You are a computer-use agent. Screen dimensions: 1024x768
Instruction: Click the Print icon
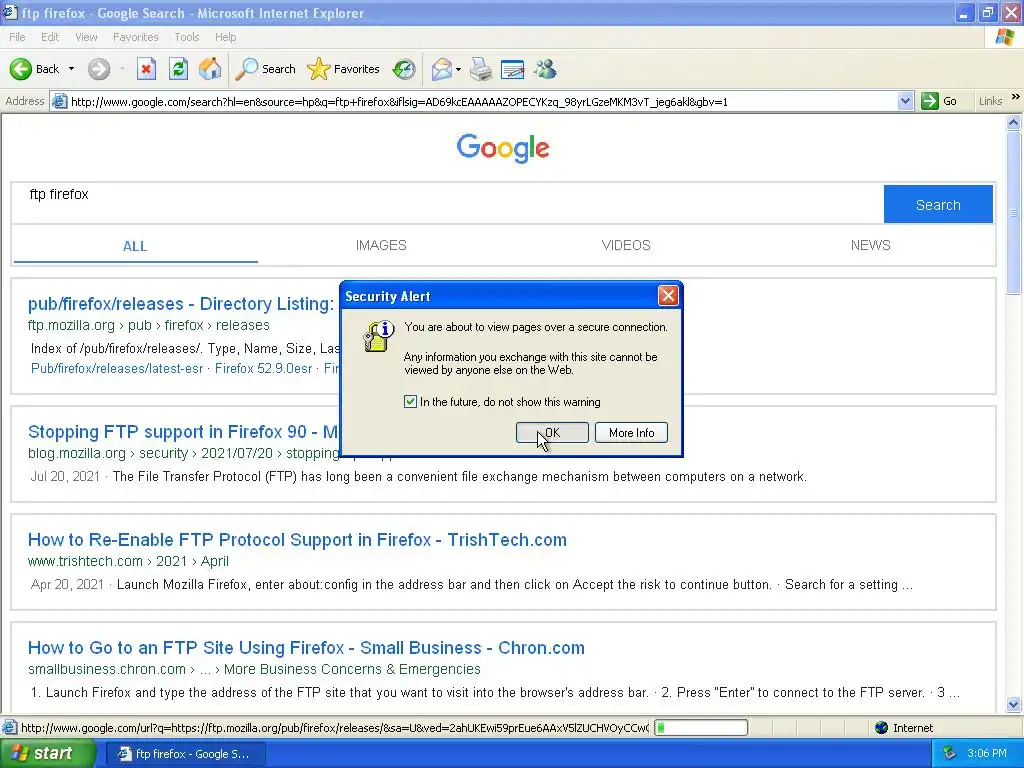coord(481,69)
